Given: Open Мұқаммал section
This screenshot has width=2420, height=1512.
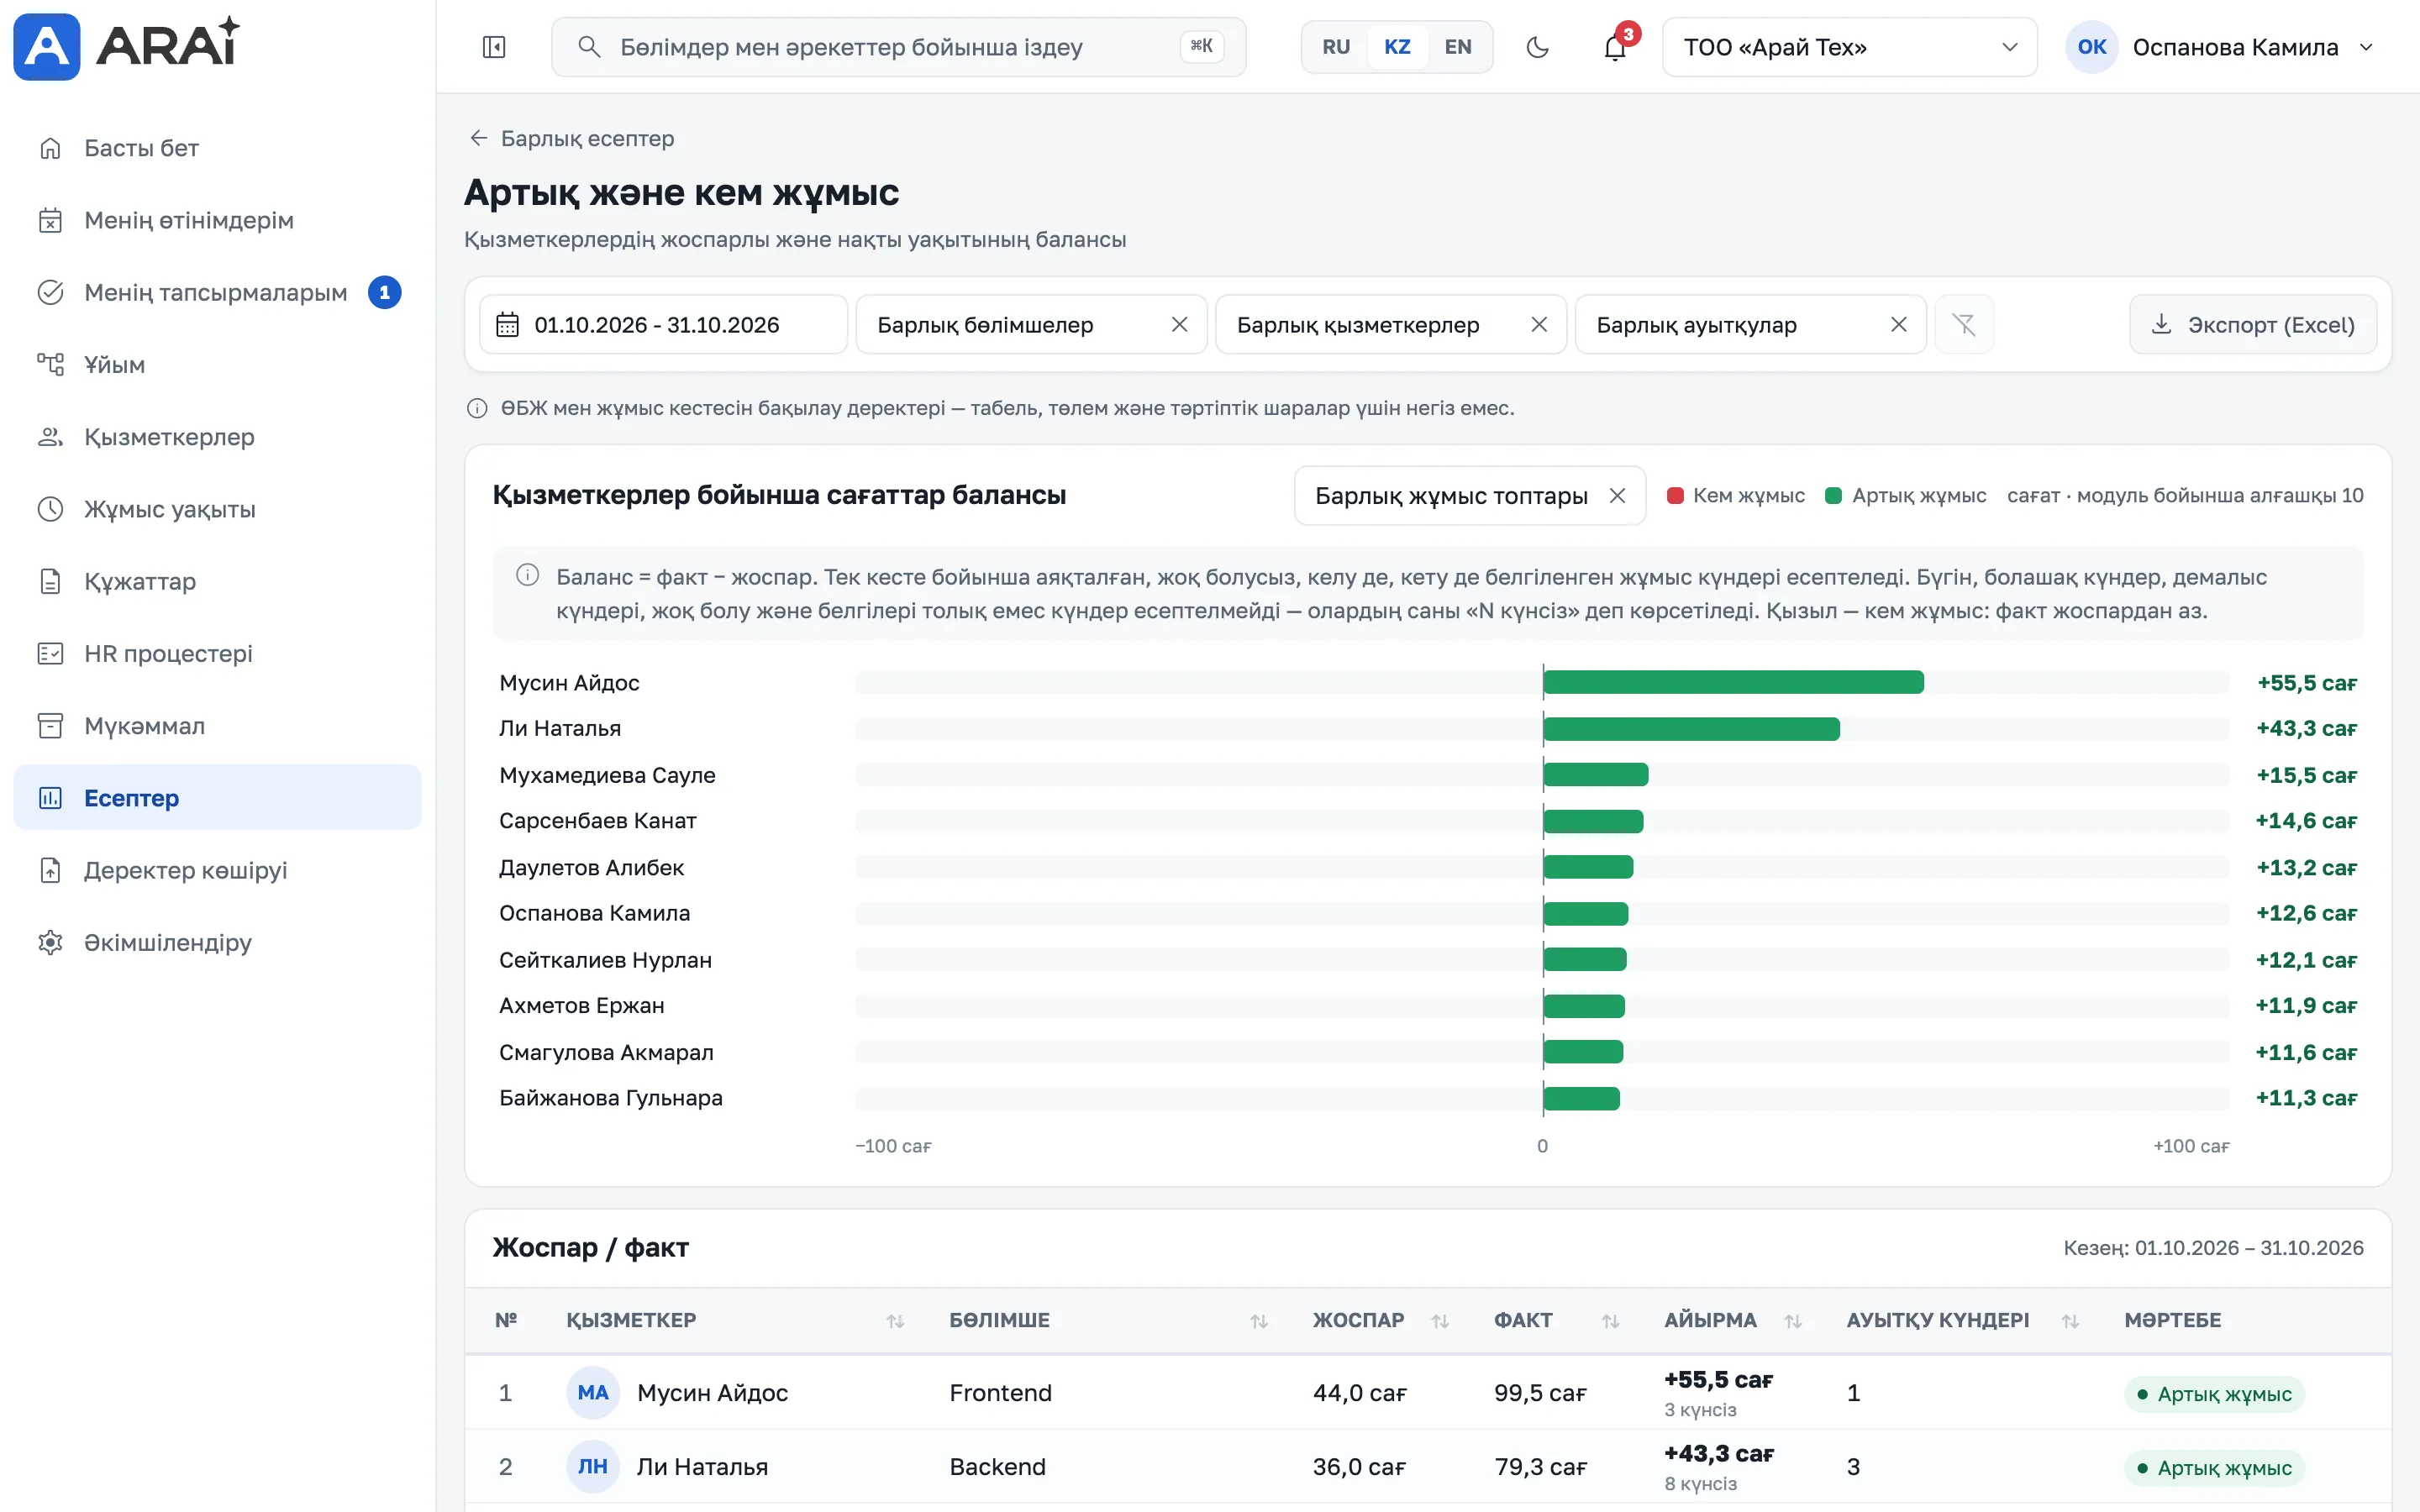Looking at the screenshot, I should (217, 726).
